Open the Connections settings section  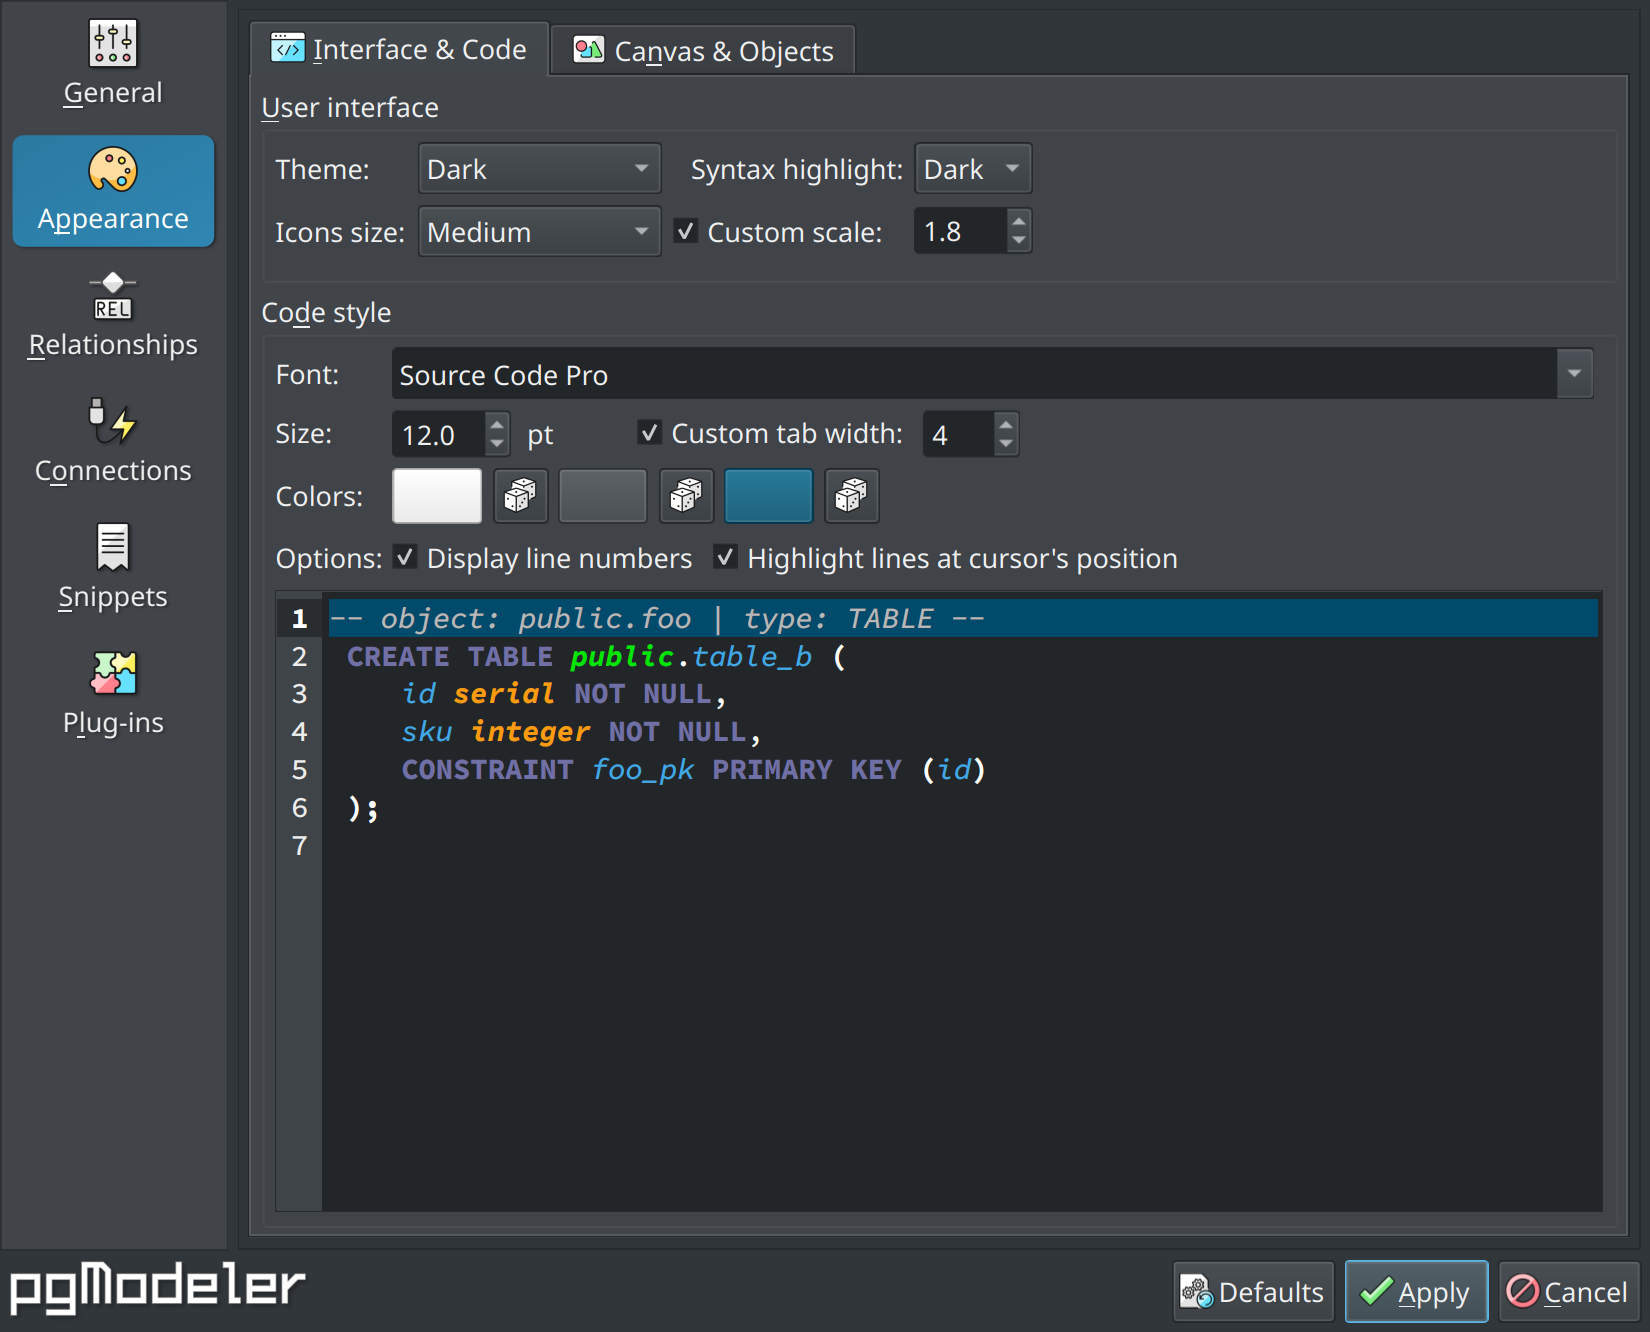[x=113, y=442]
